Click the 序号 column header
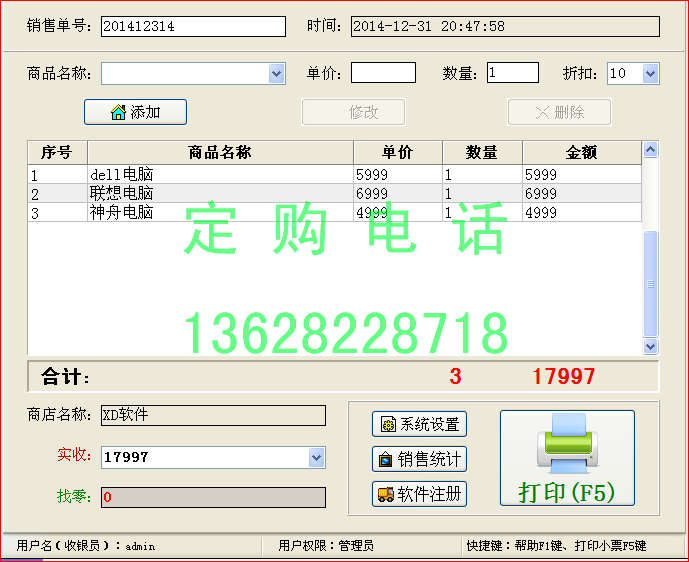This screenshot has height=562, width=689. 57,152
